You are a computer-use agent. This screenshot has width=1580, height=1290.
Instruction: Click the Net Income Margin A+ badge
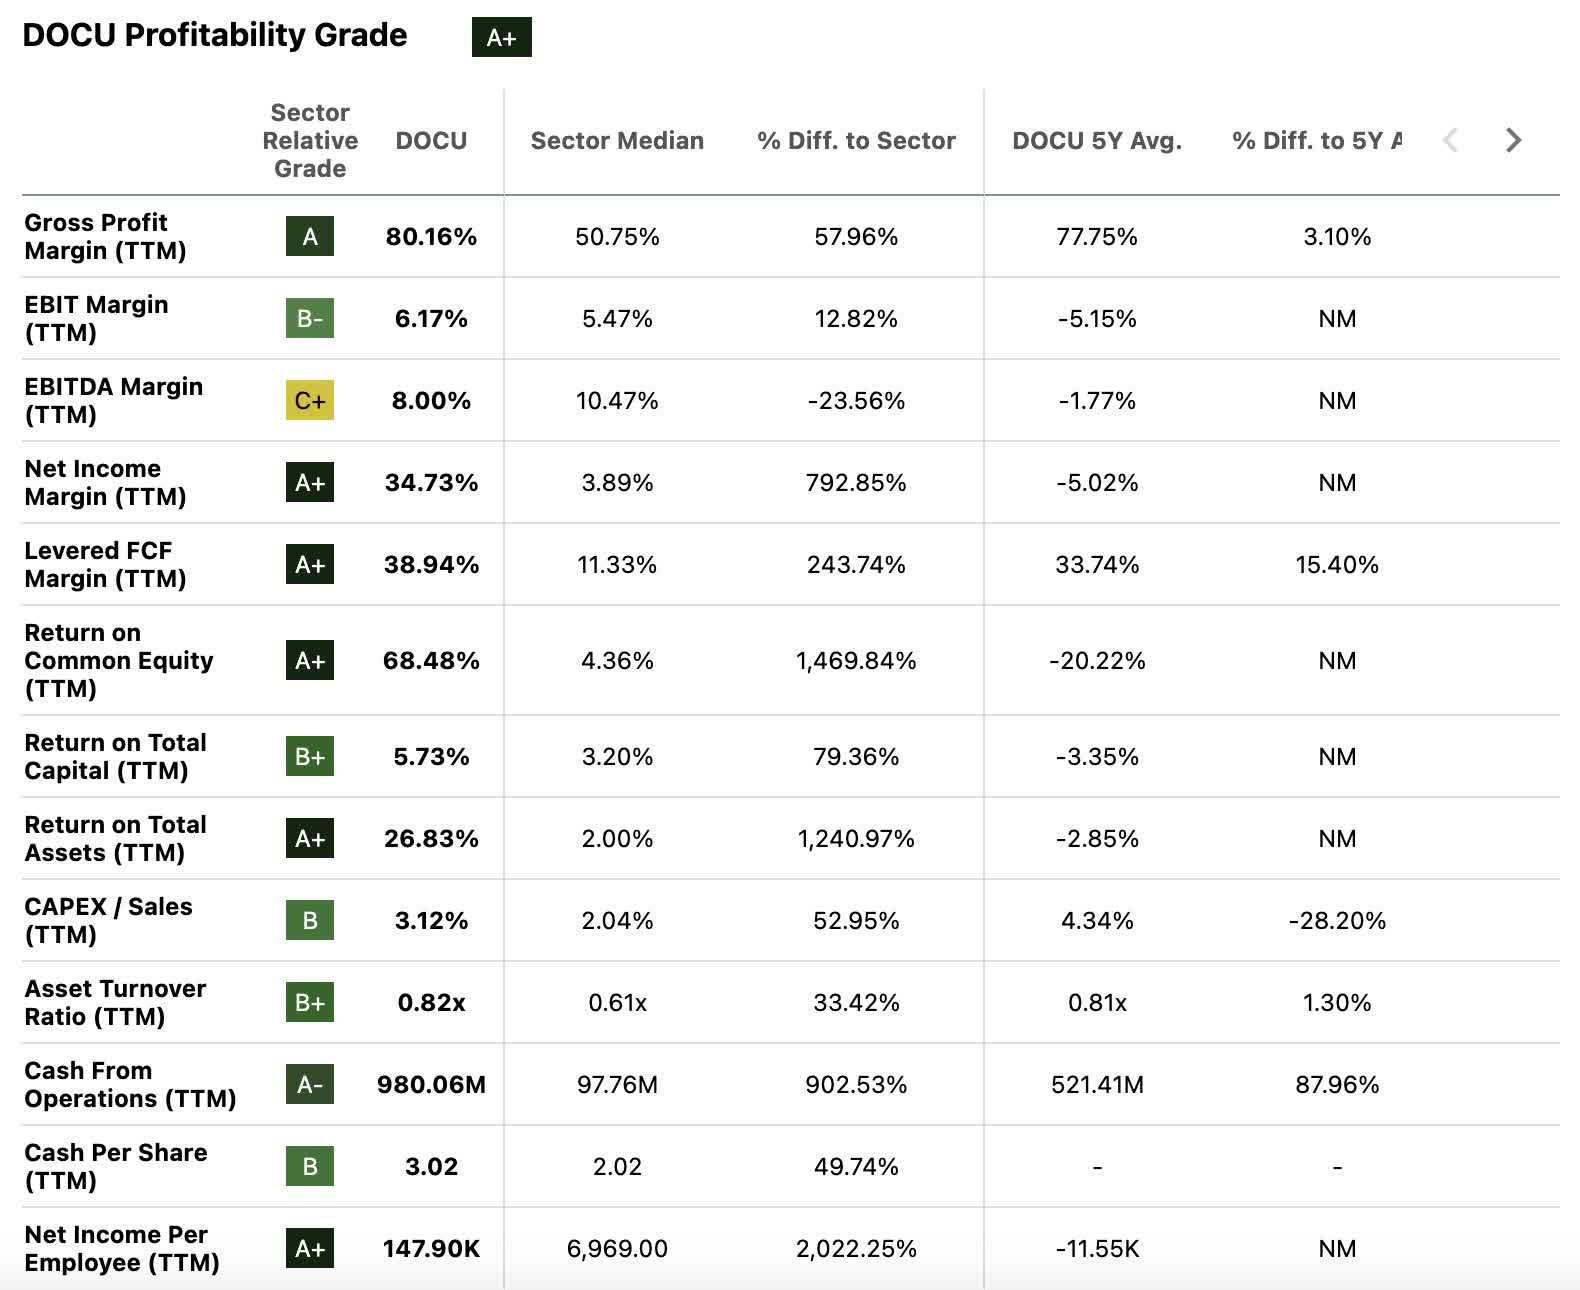tap(310, 483)
